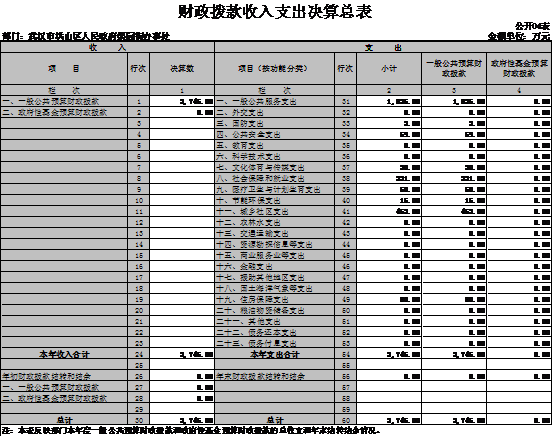Select the 年初财政拨款结转和结余 cell

coord(64,376)
